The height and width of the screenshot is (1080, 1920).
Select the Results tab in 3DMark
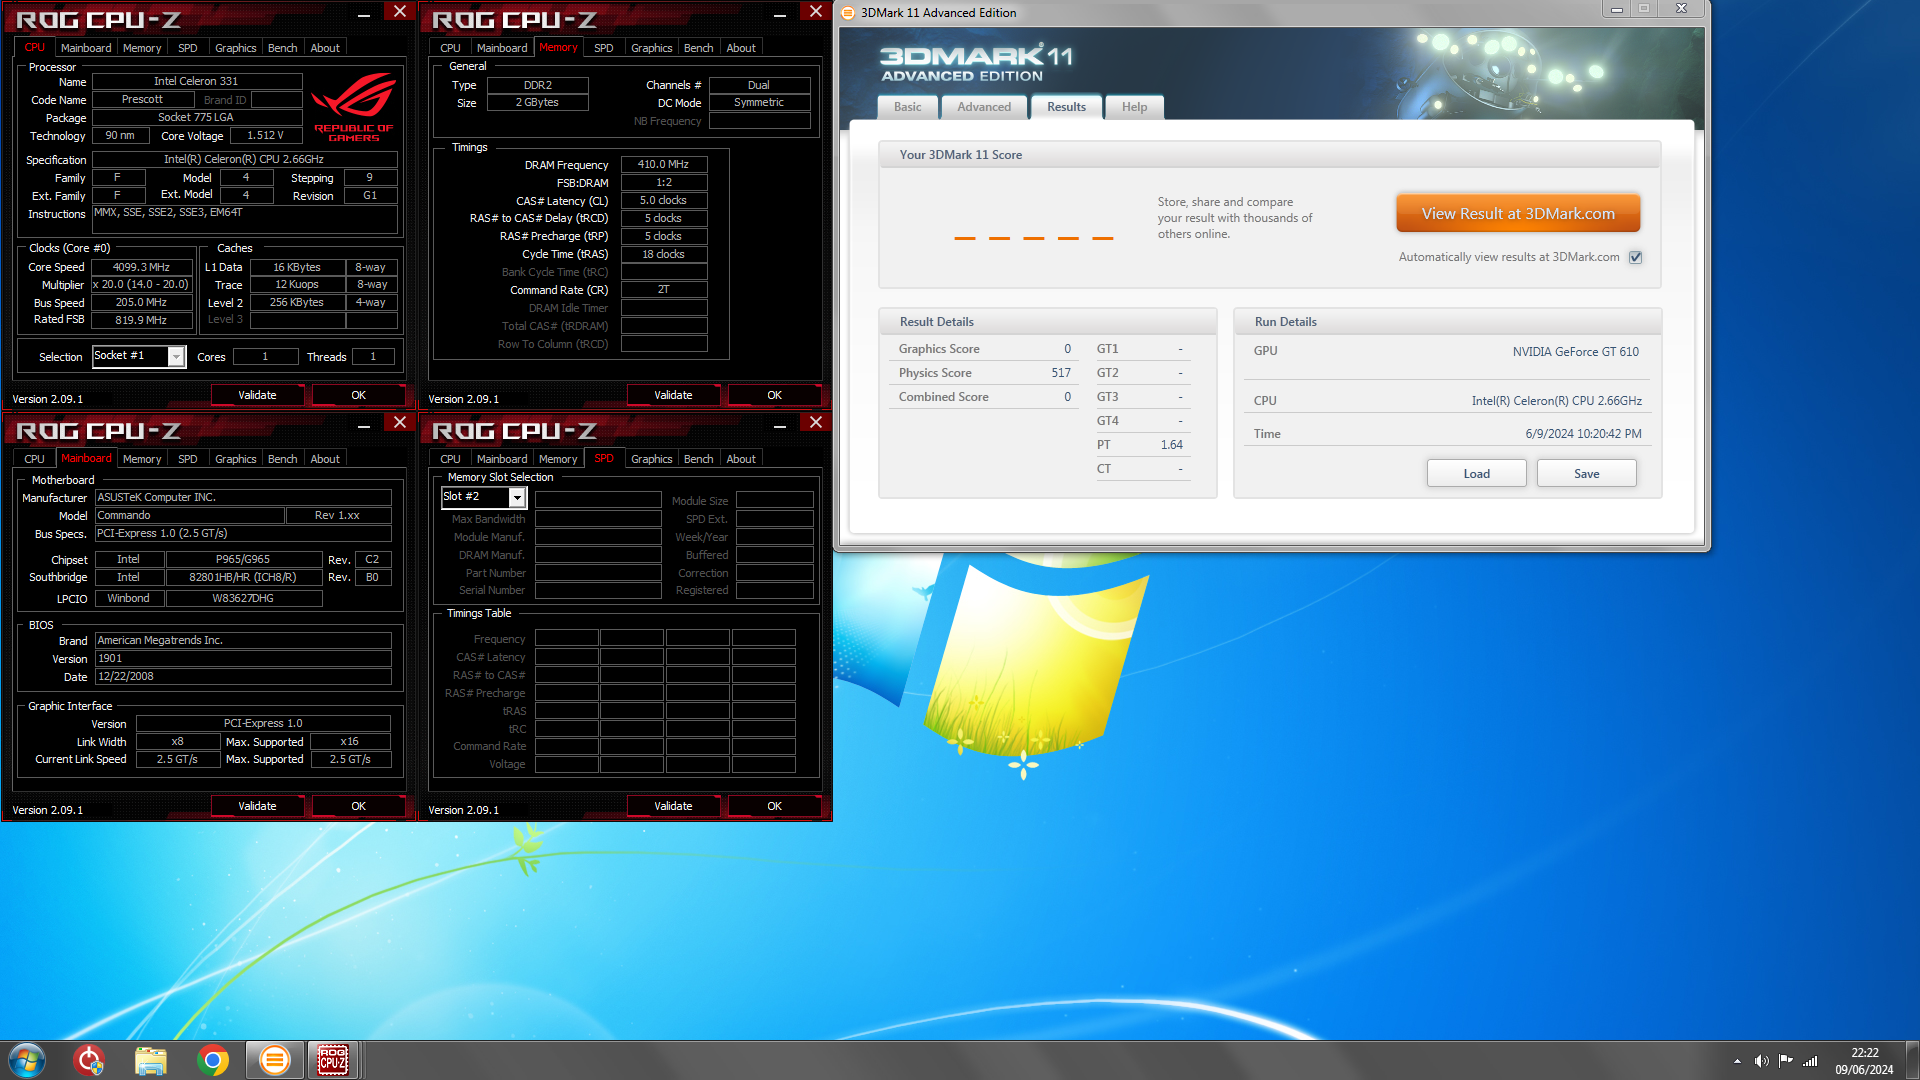tap(1066, 107)
